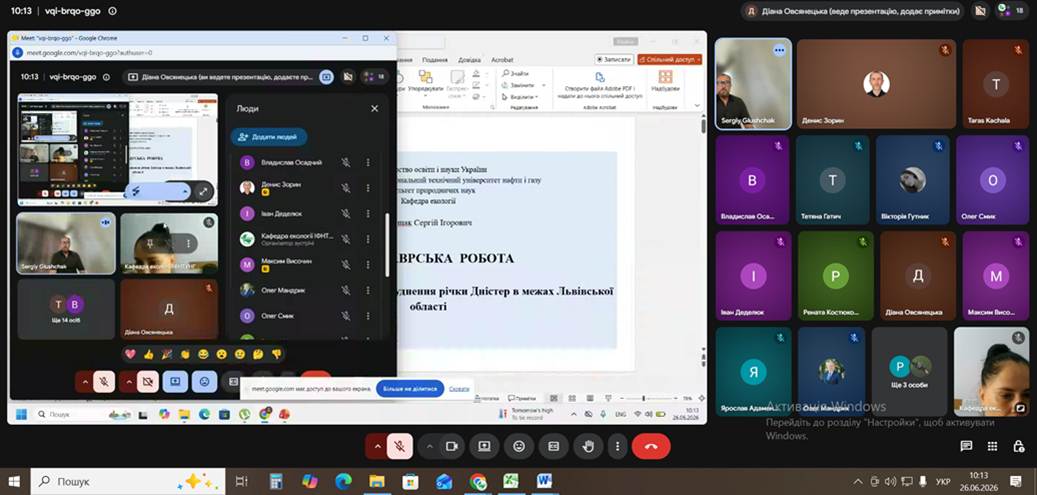Image resolution: width=1037 pixels, height=495 pixels.
Task: Open options for Владислав Осадчий in People list
Action: coord(368,163)
